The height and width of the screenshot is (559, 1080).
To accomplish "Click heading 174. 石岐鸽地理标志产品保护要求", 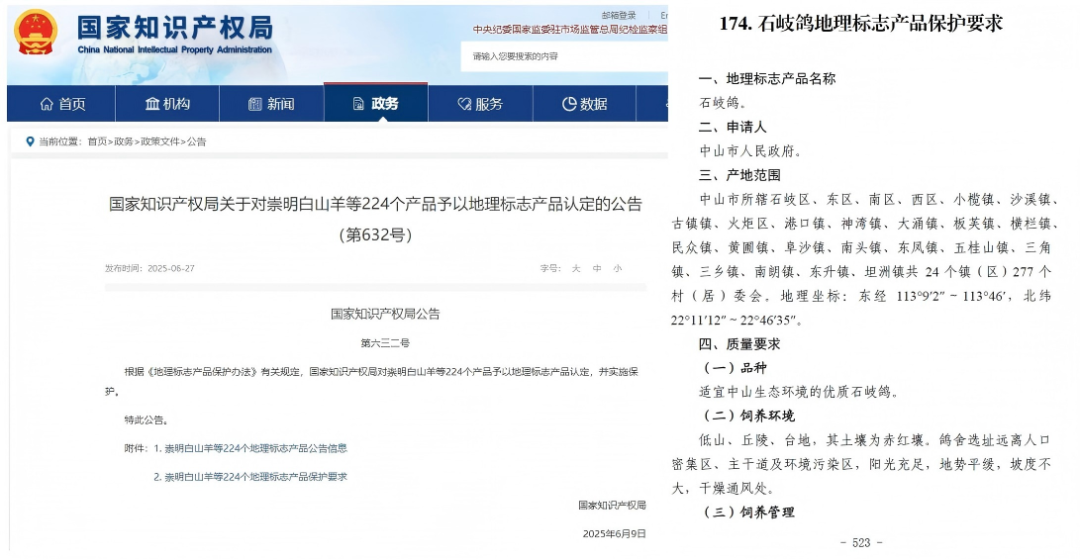I will (x=861, y=23).
